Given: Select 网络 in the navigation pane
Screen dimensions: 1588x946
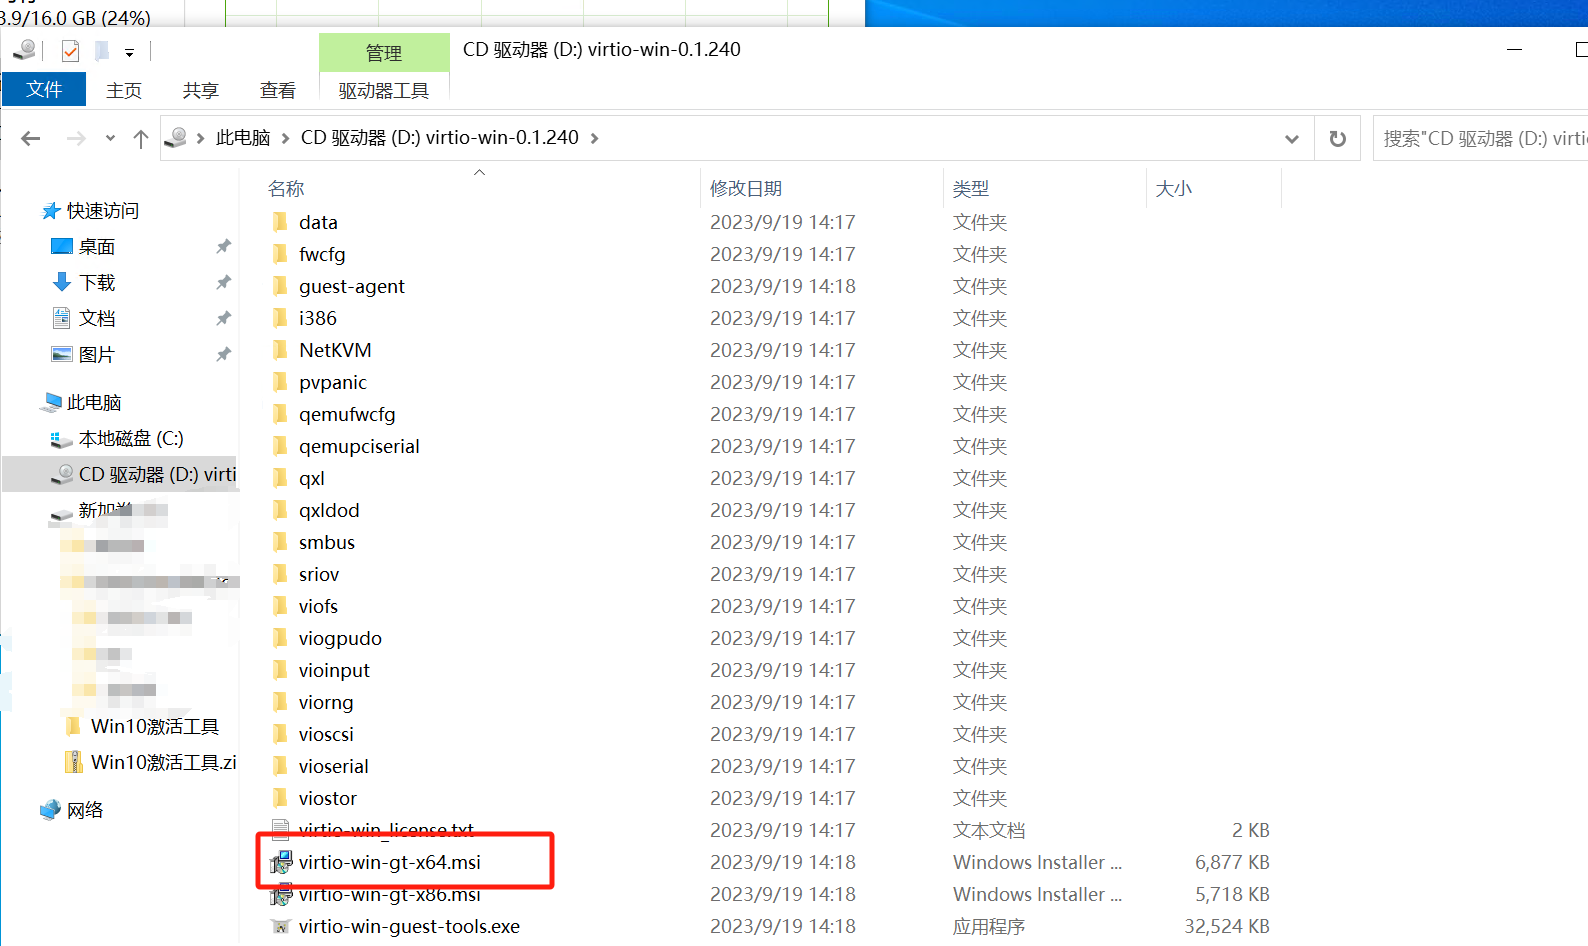Looking at the screenshot, I should pos(85,811).
